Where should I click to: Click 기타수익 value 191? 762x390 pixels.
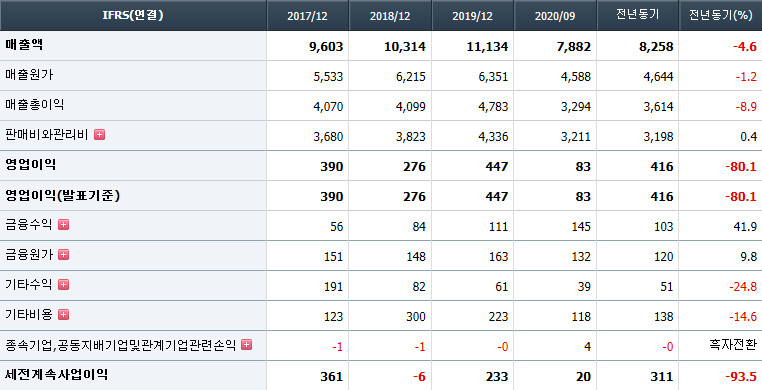pos(333,287)
